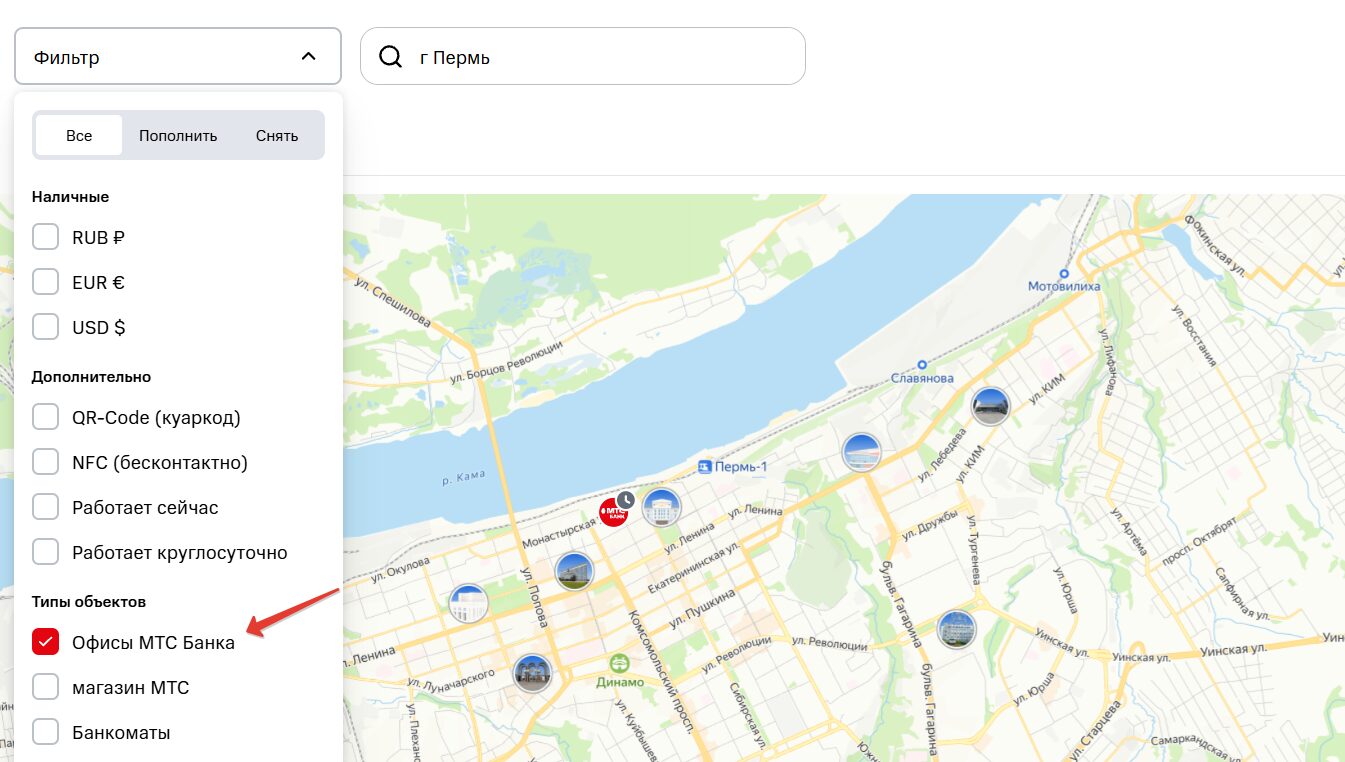This screenshot has height=762, width=1345.
Task: Click the ул. Окулова street label
Action: click(x=400, y=568)
